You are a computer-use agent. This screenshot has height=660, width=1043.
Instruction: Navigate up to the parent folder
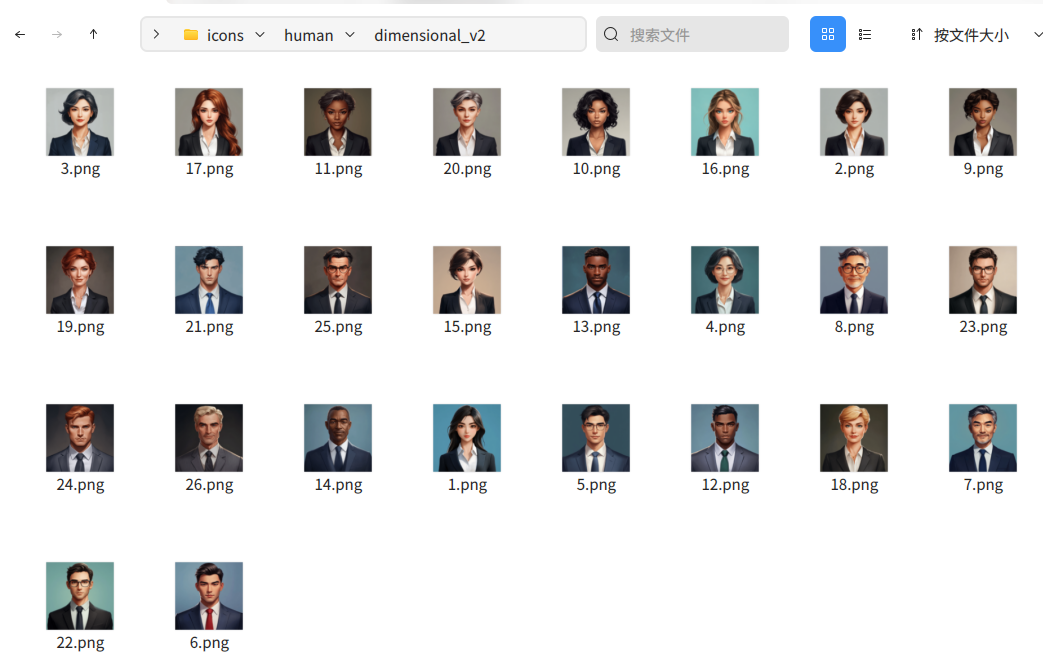pyautogui.click(x=93, y=35)
